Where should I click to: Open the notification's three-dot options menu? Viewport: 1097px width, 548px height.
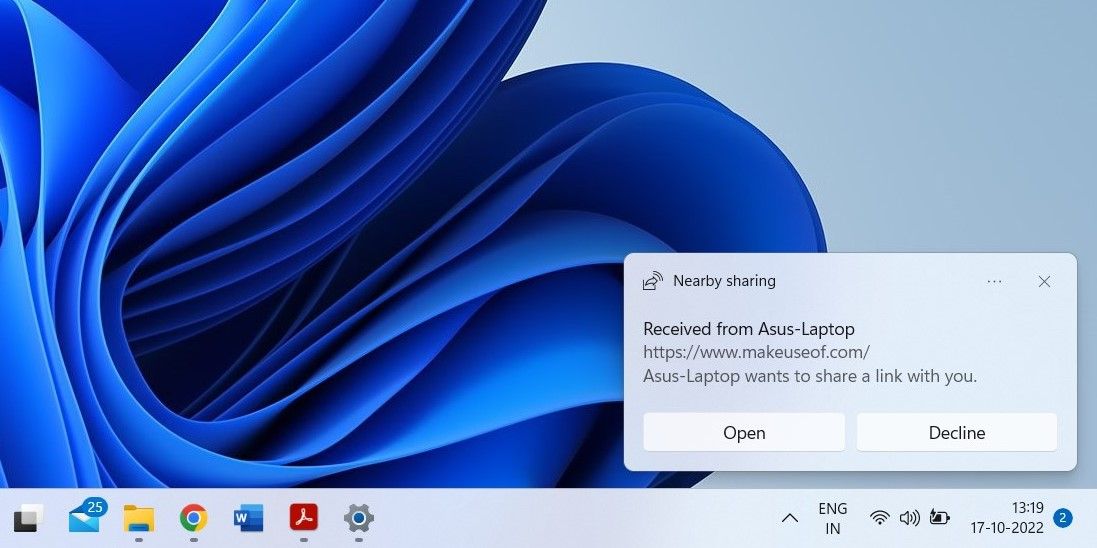click(994, 281)
